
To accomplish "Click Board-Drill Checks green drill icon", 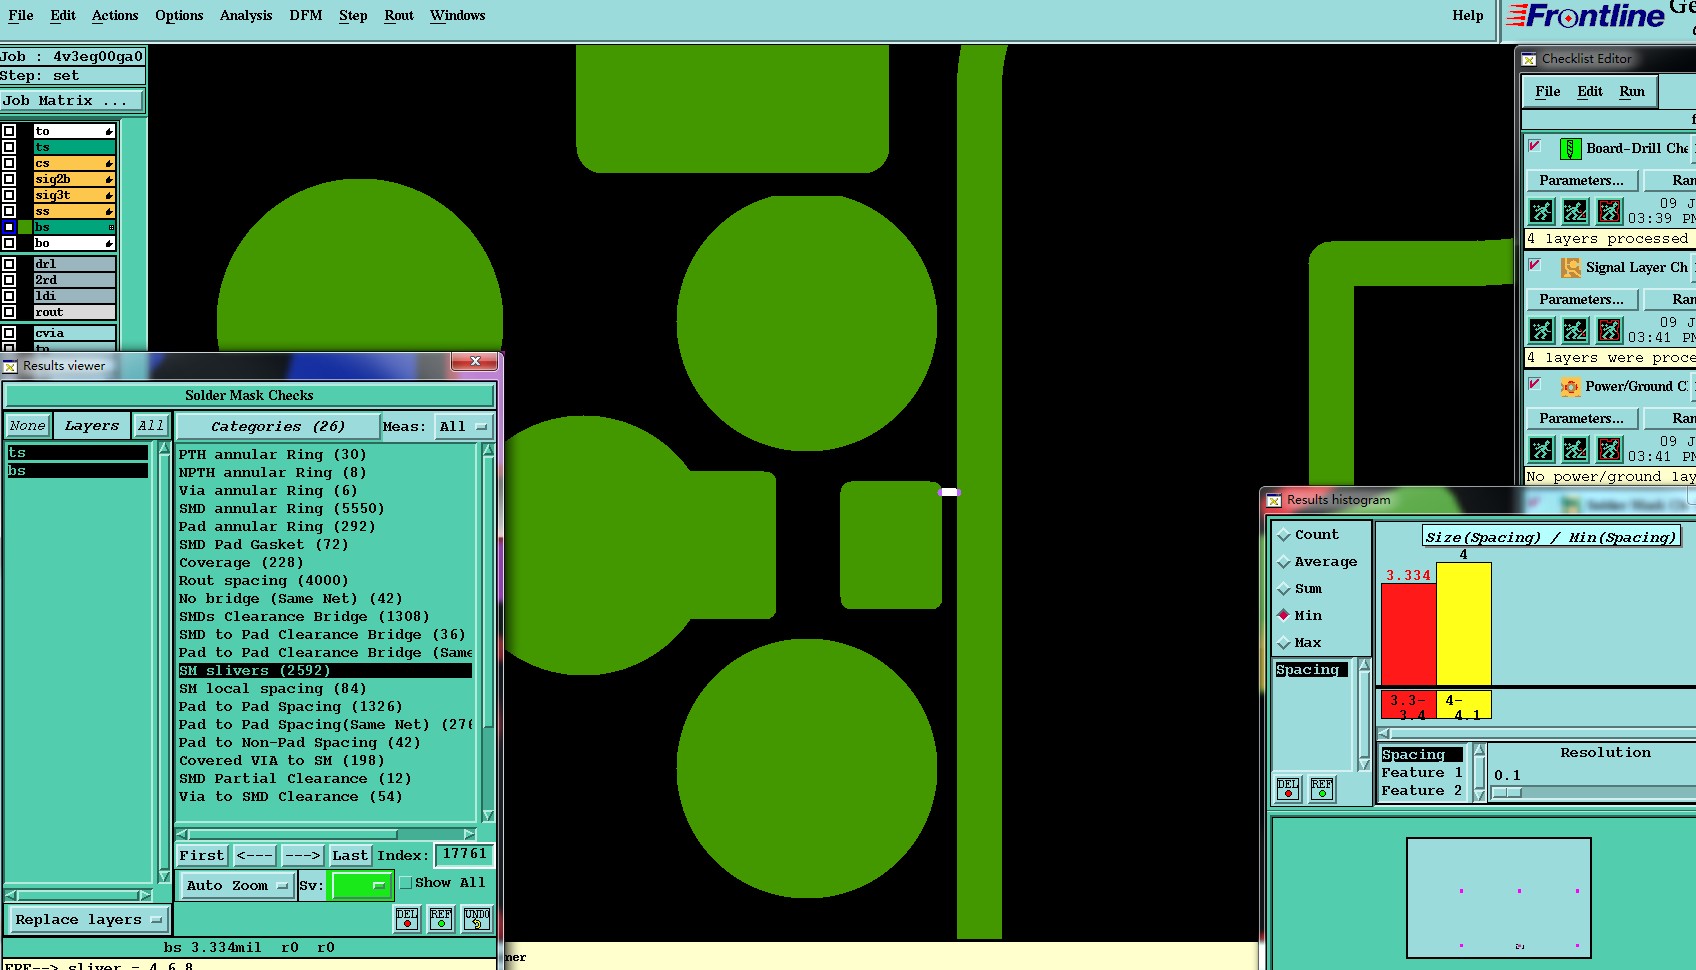I will click(1571, 149).
